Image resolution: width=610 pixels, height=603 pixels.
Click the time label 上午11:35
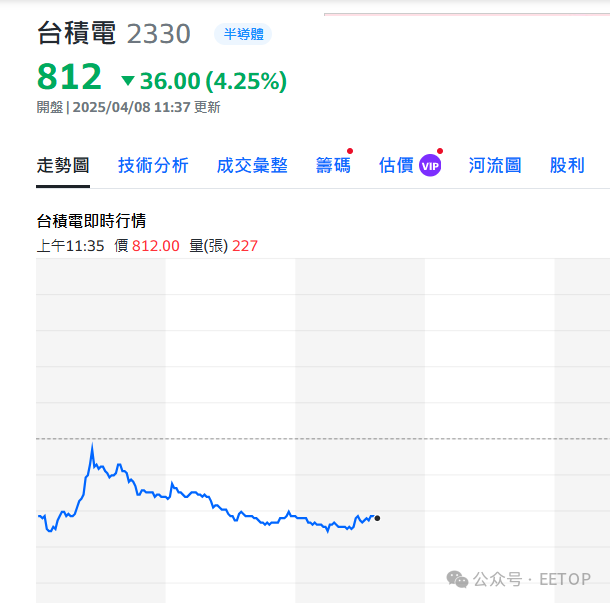70,246
